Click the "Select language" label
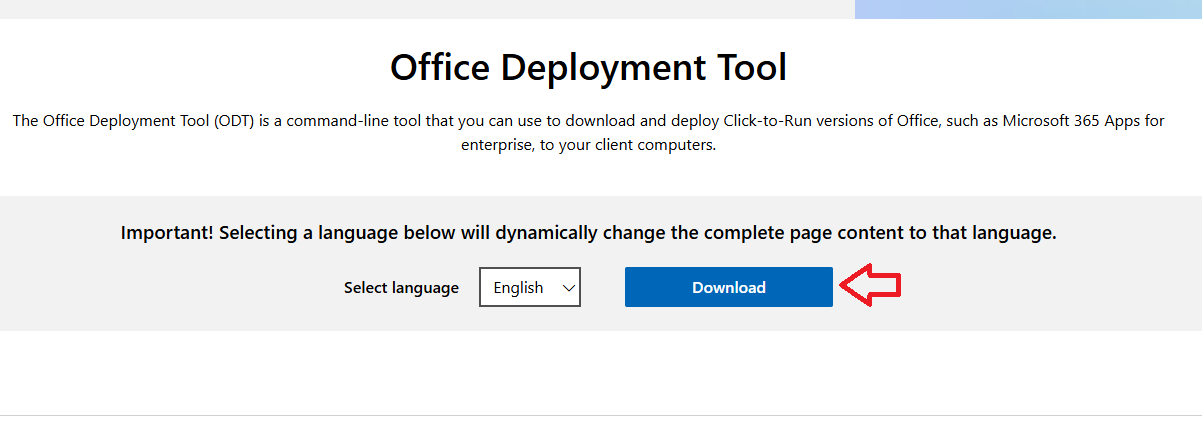Image resolution: width=1202 pixels, height=440 pixels. click(401, 288)
